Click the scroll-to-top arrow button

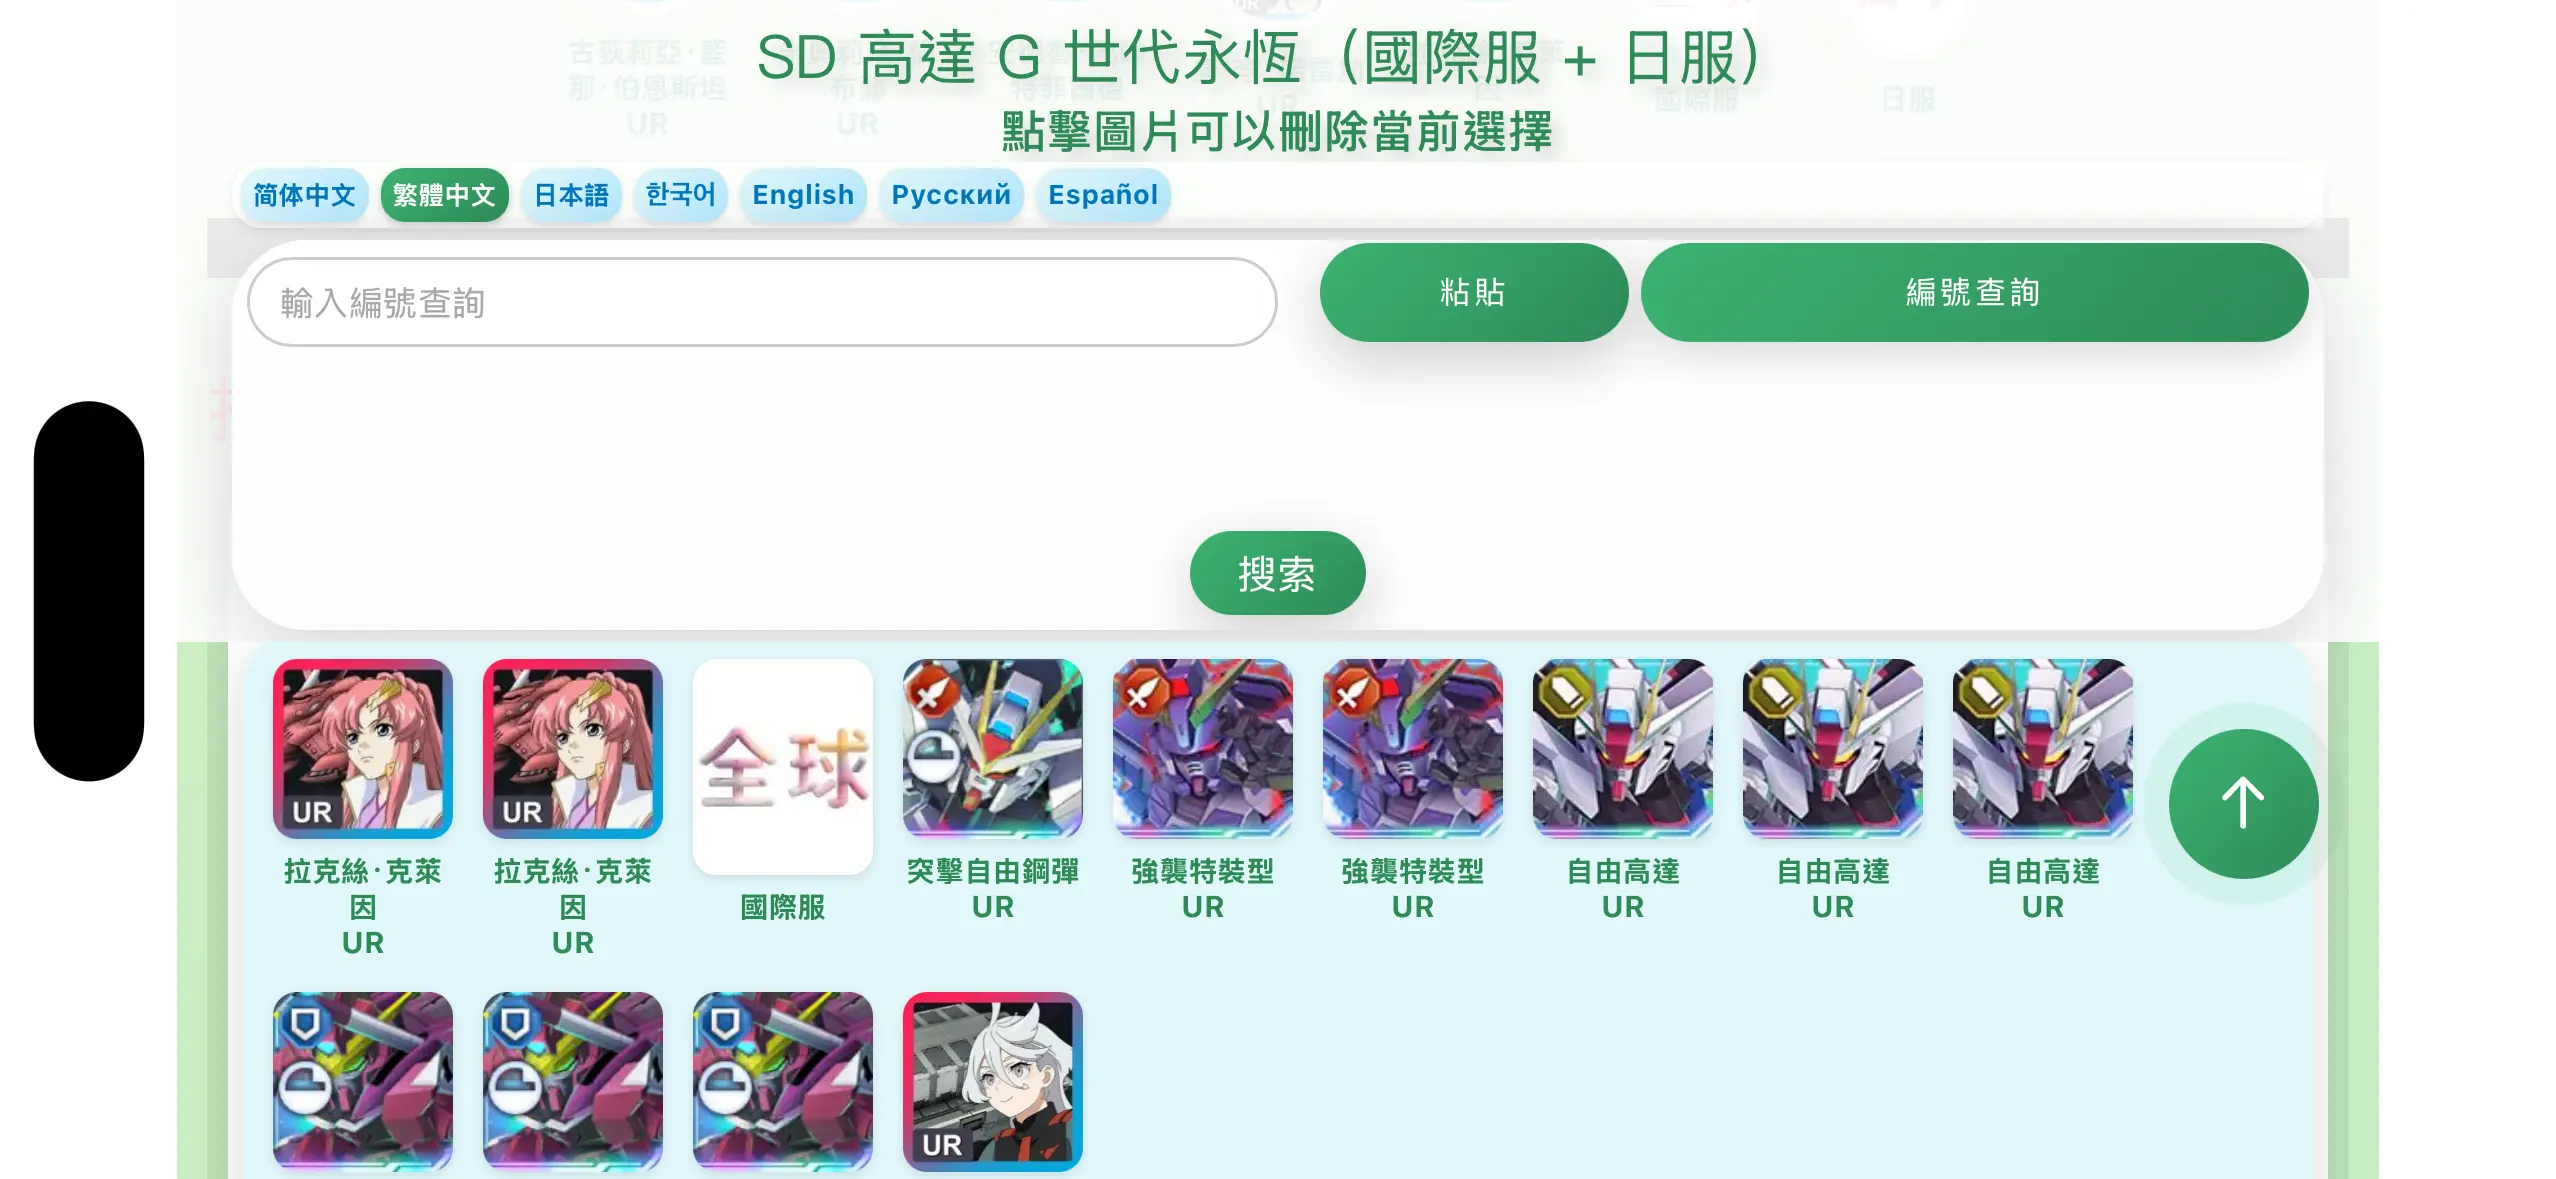coord(2243,803)
